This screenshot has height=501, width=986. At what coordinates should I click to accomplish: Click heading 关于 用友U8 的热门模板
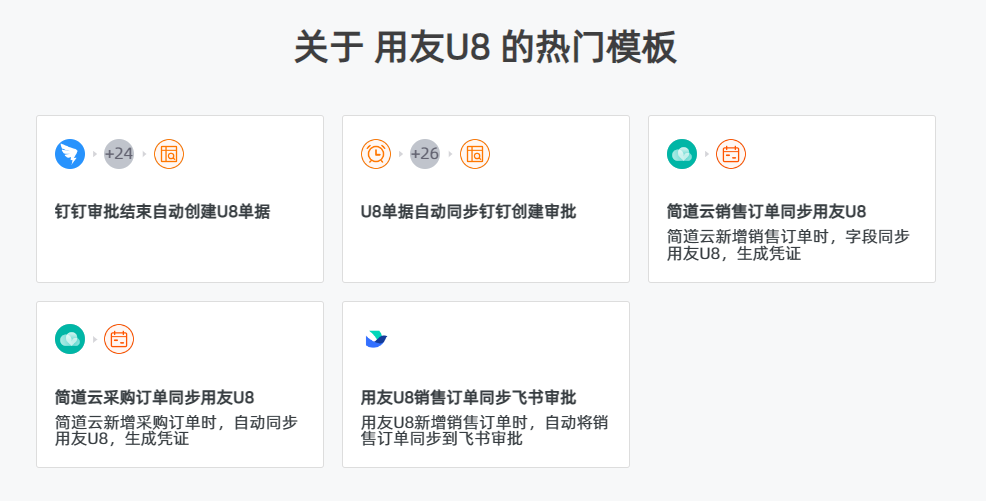click(485, 47)
